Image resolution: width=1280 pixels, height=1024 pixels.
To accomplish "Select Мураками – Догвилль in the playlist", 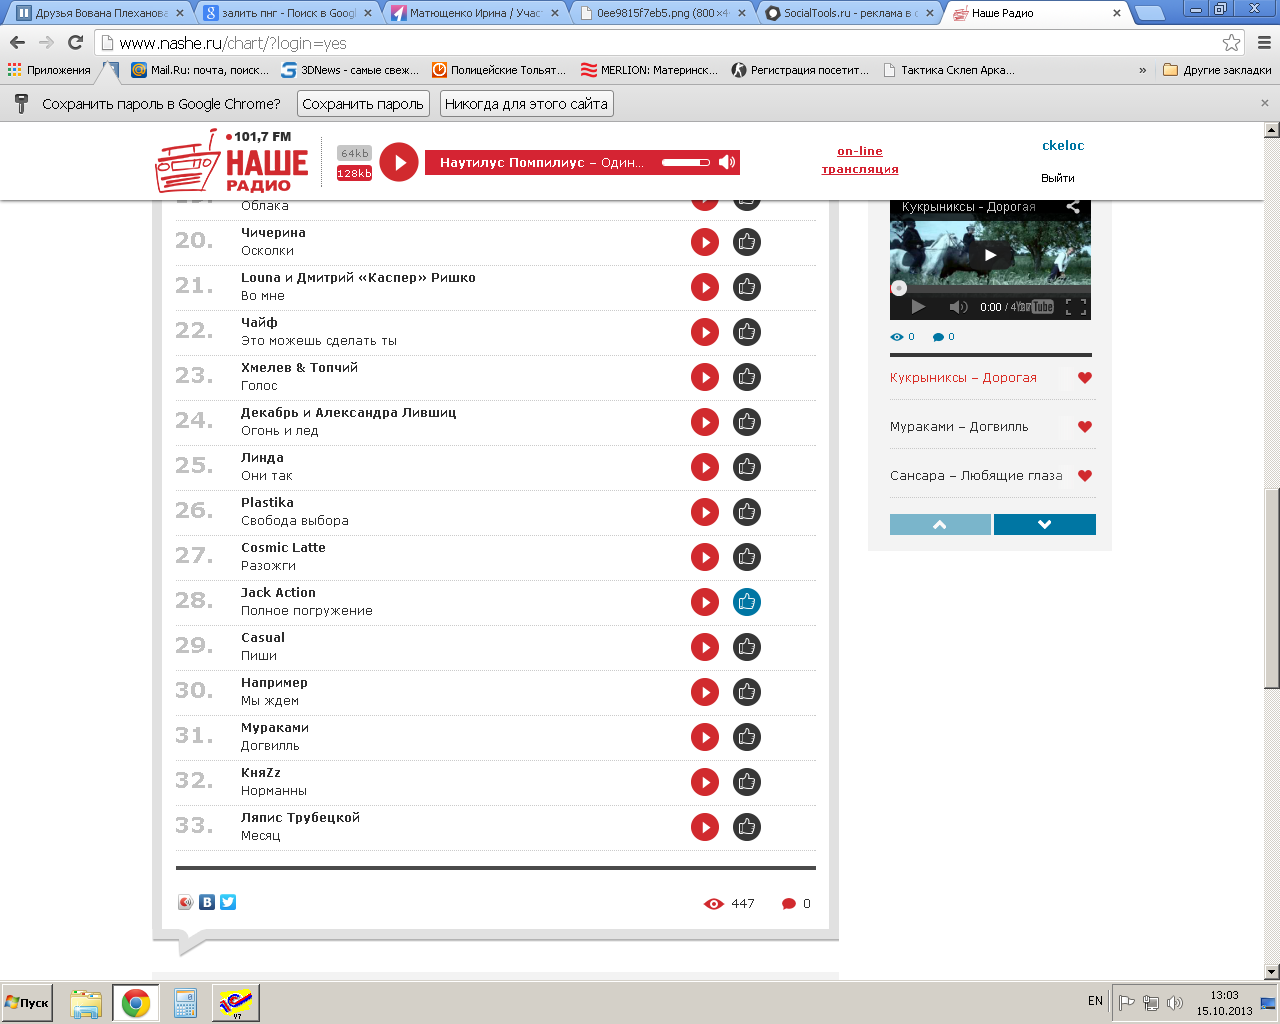I will (959, 427).
